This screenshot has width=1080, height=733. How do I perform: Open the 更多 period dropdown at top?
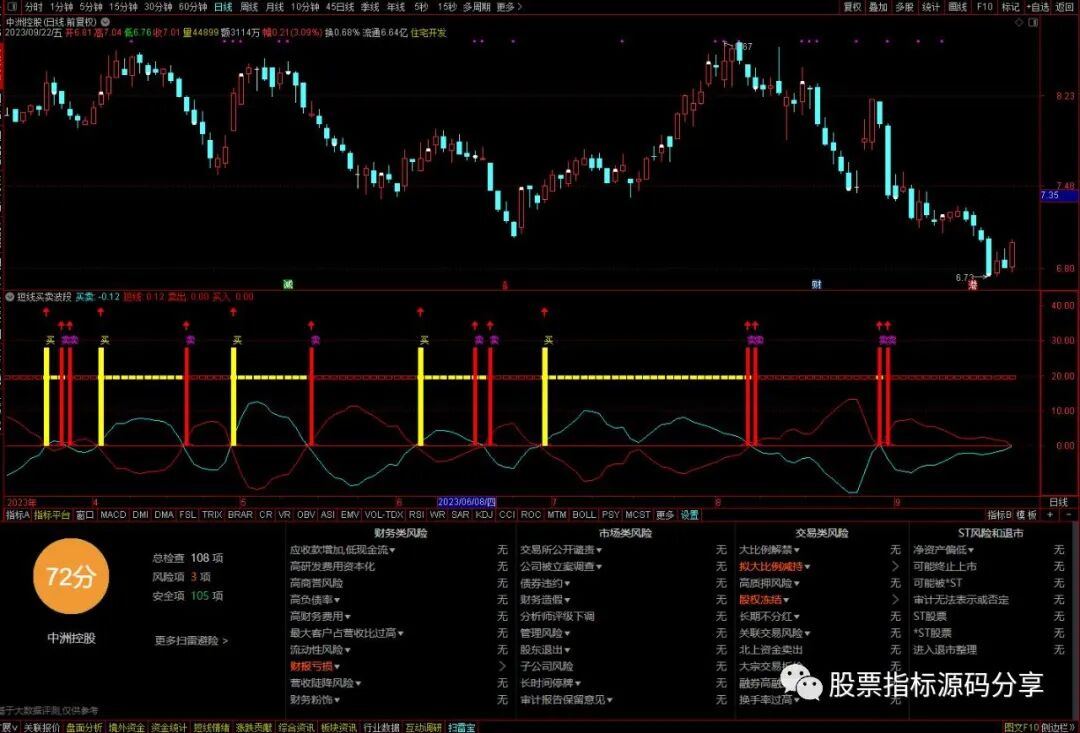point(508,7)
